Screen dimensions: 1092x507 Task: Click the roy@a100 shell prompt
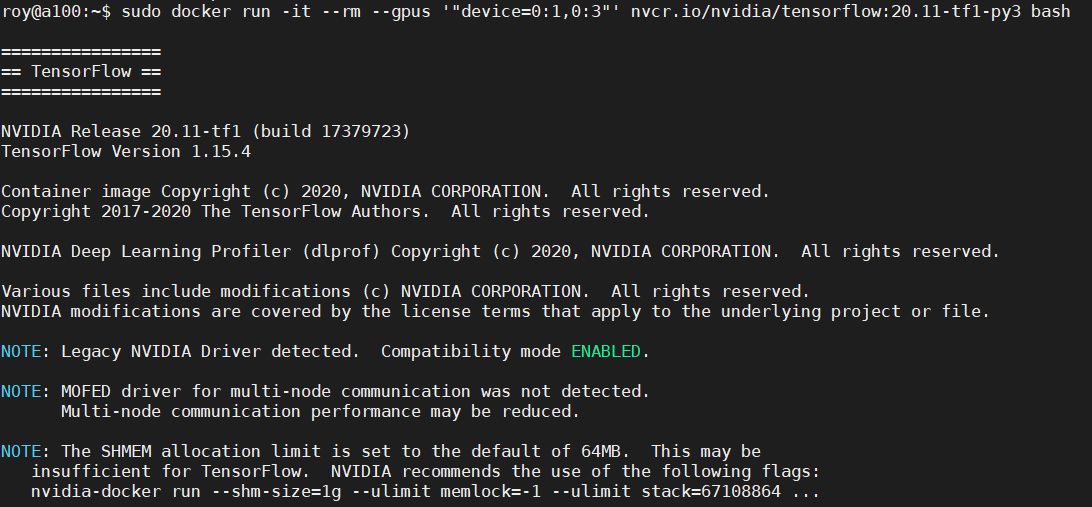[55, 12]
